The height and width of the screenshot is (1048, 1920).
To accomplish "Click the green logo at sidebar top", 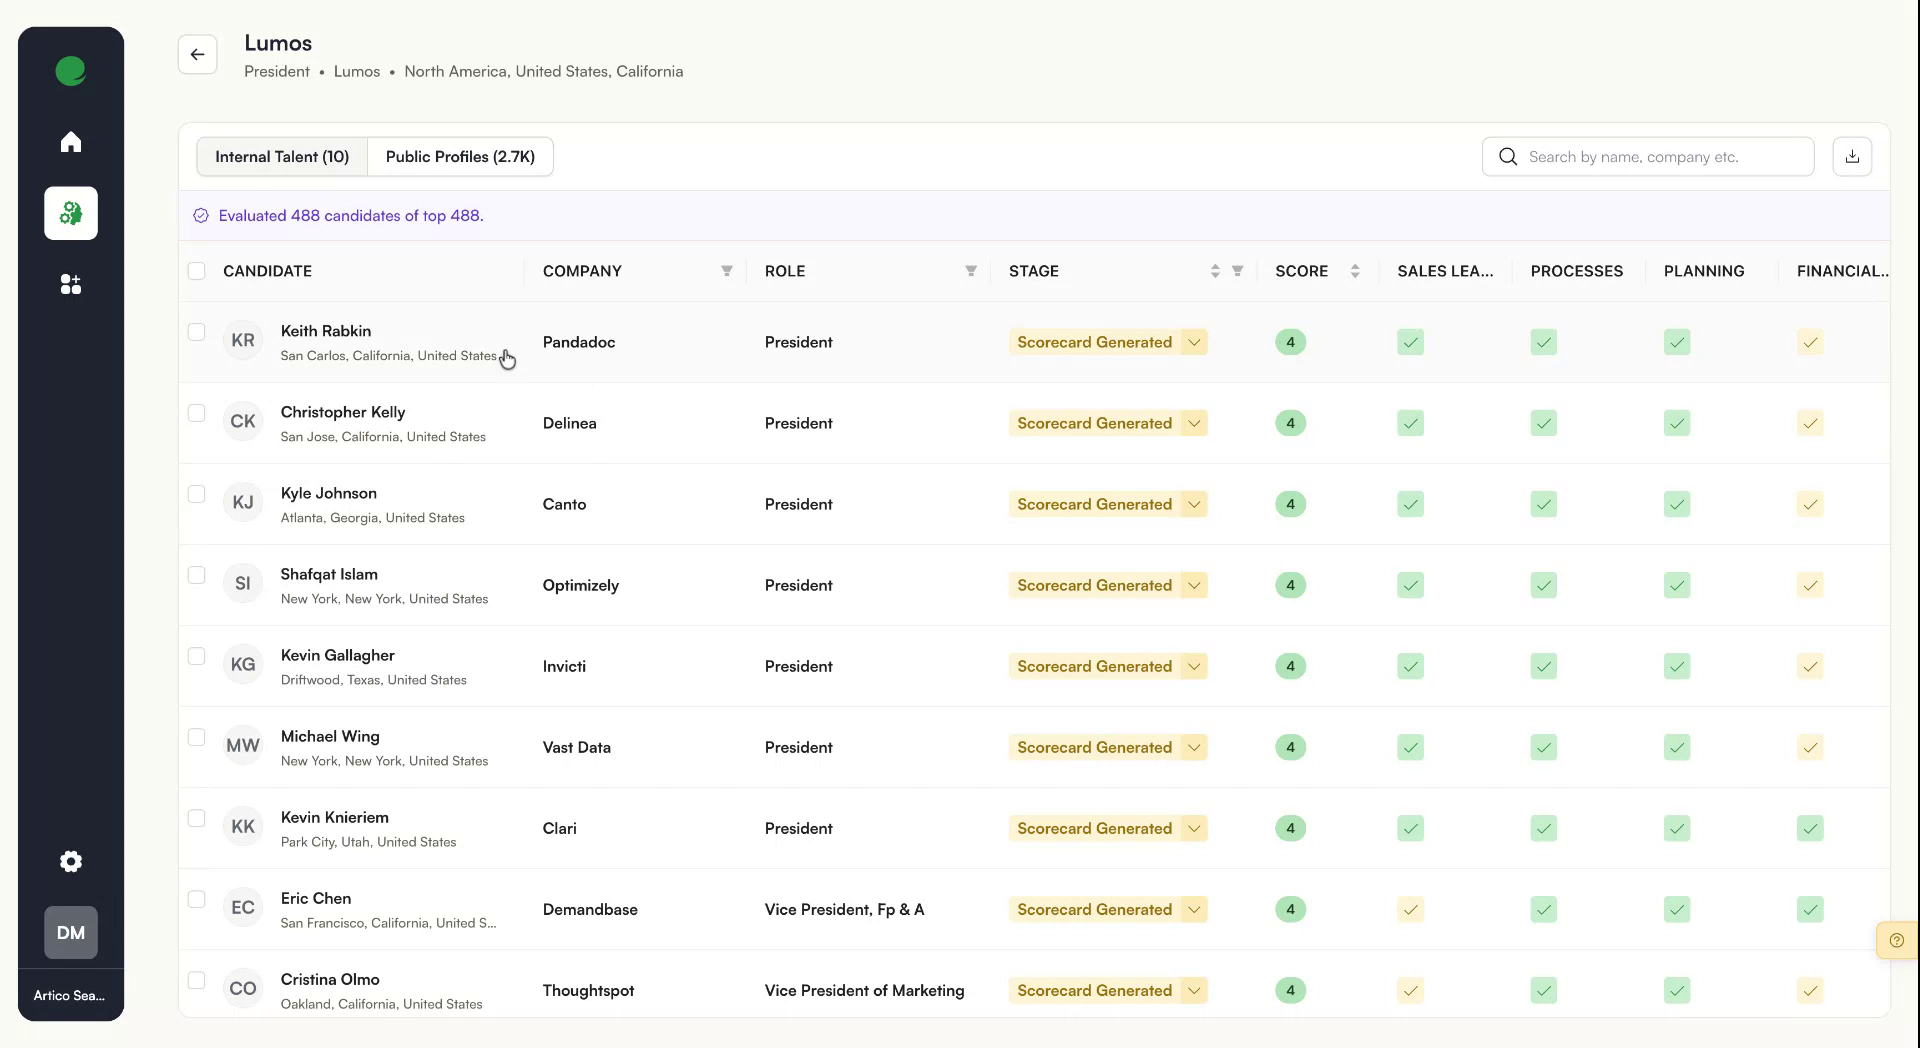I will (x=70, y=70).
